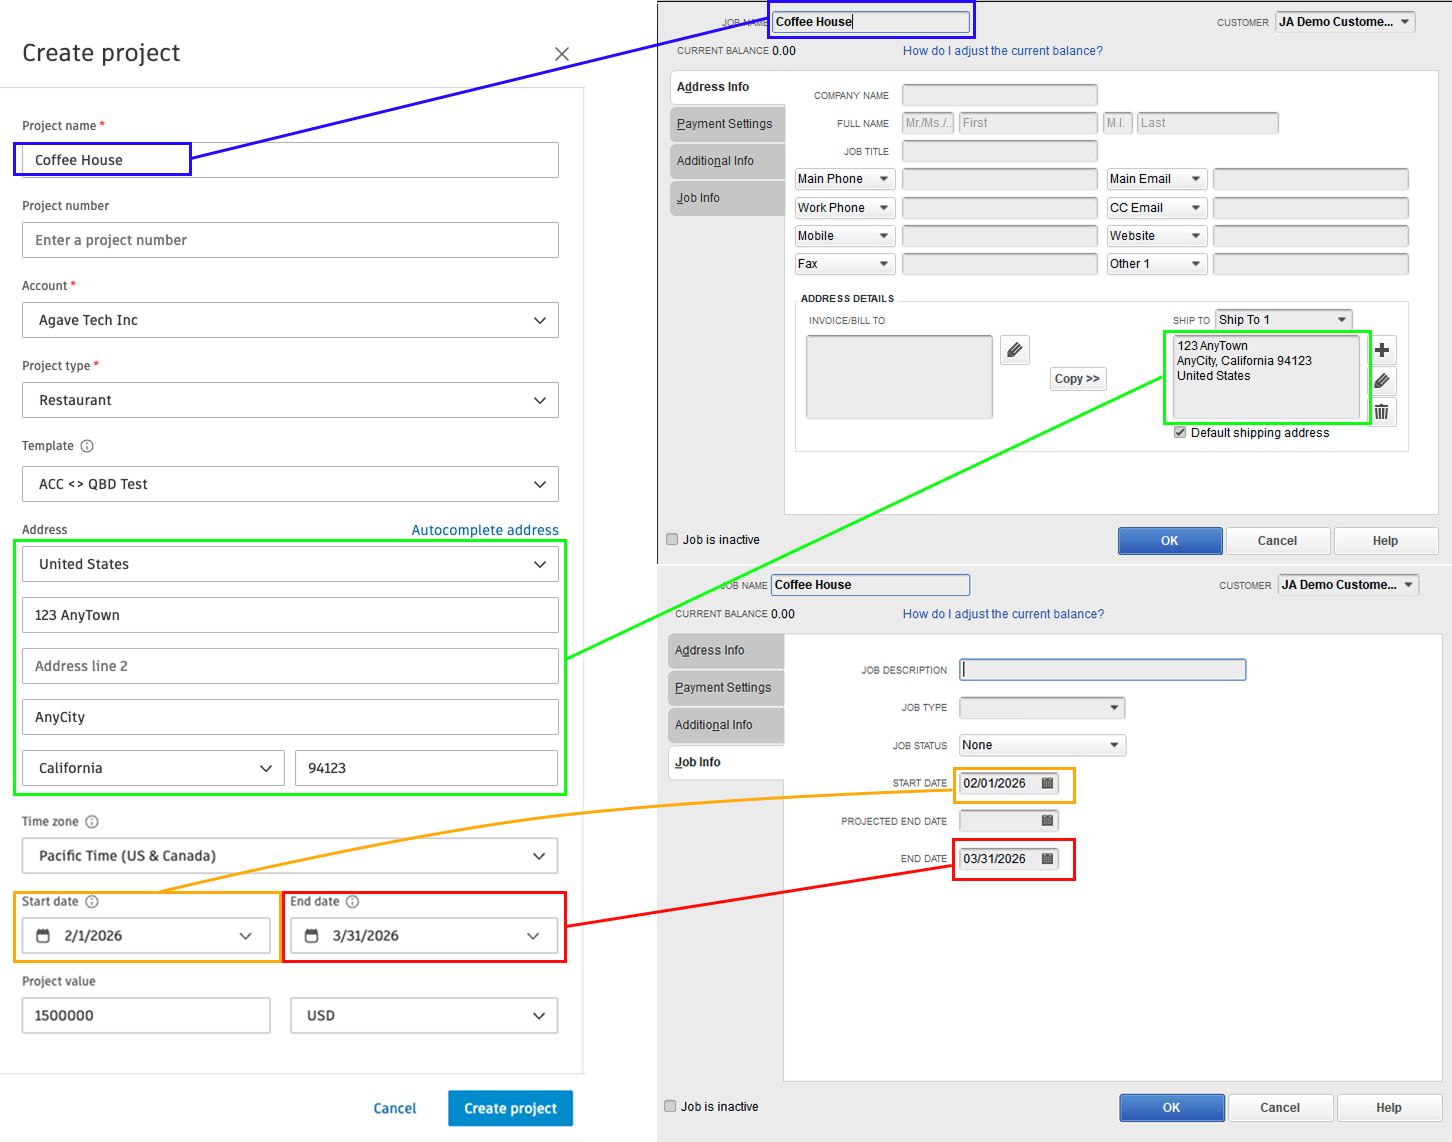Delete Ship To 1 with the trash icon
This screenshot has height=1142, width=1452.
1382,411
